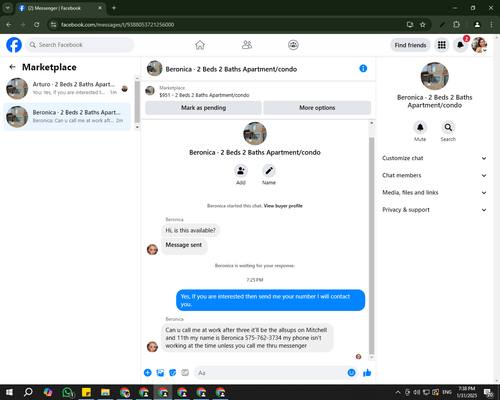This screenshot has width=500, height=400.
Task: Click the Name edit pencil icon
Action: coord(269,171)
